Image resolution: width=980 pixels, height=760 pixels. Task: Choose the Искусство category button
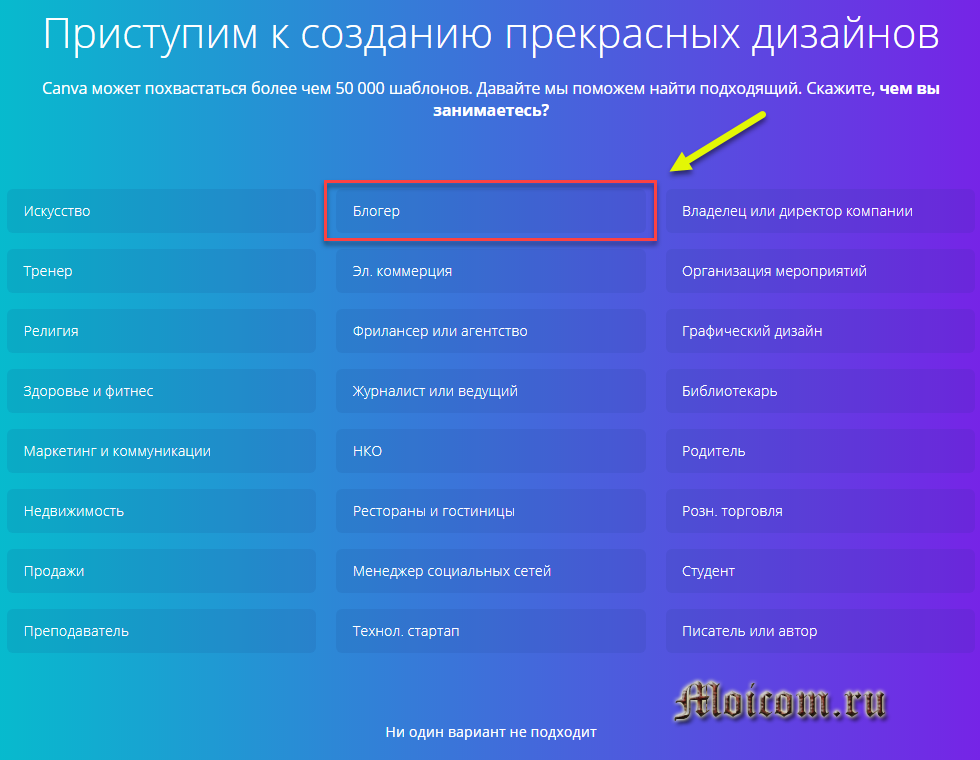(x=161, y=211)
